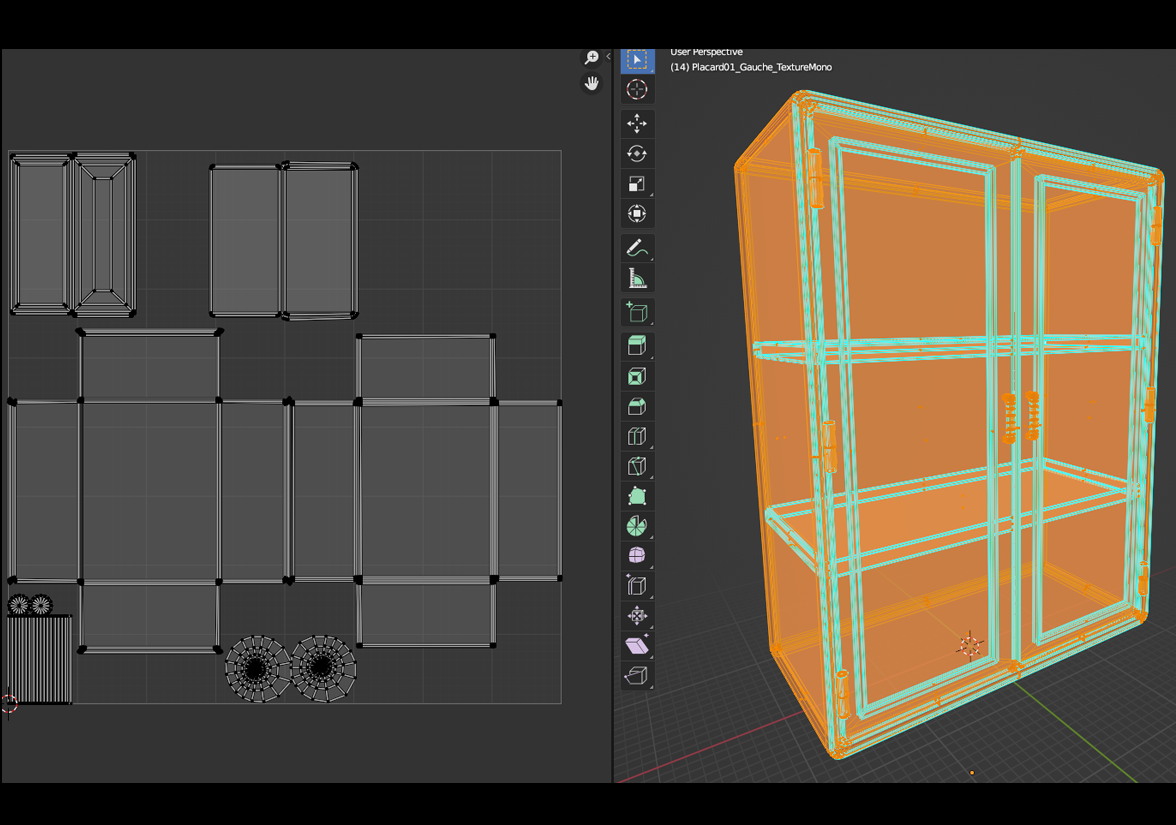Switch to the Rotate tool
The width and height of the screenshot is (1176, 825).
pyautogui.click(x=637, y=154)
